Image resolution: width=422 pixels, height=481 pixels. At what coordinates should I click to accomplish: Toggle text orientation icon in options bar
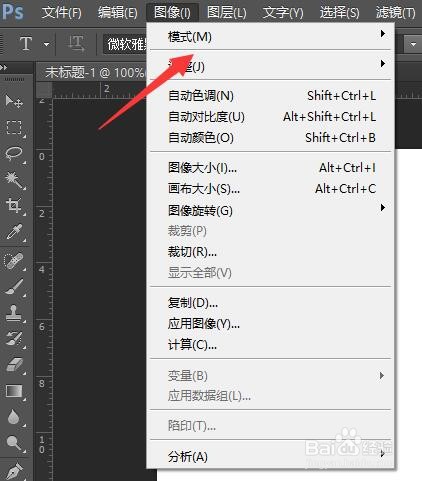click(76, 44)
